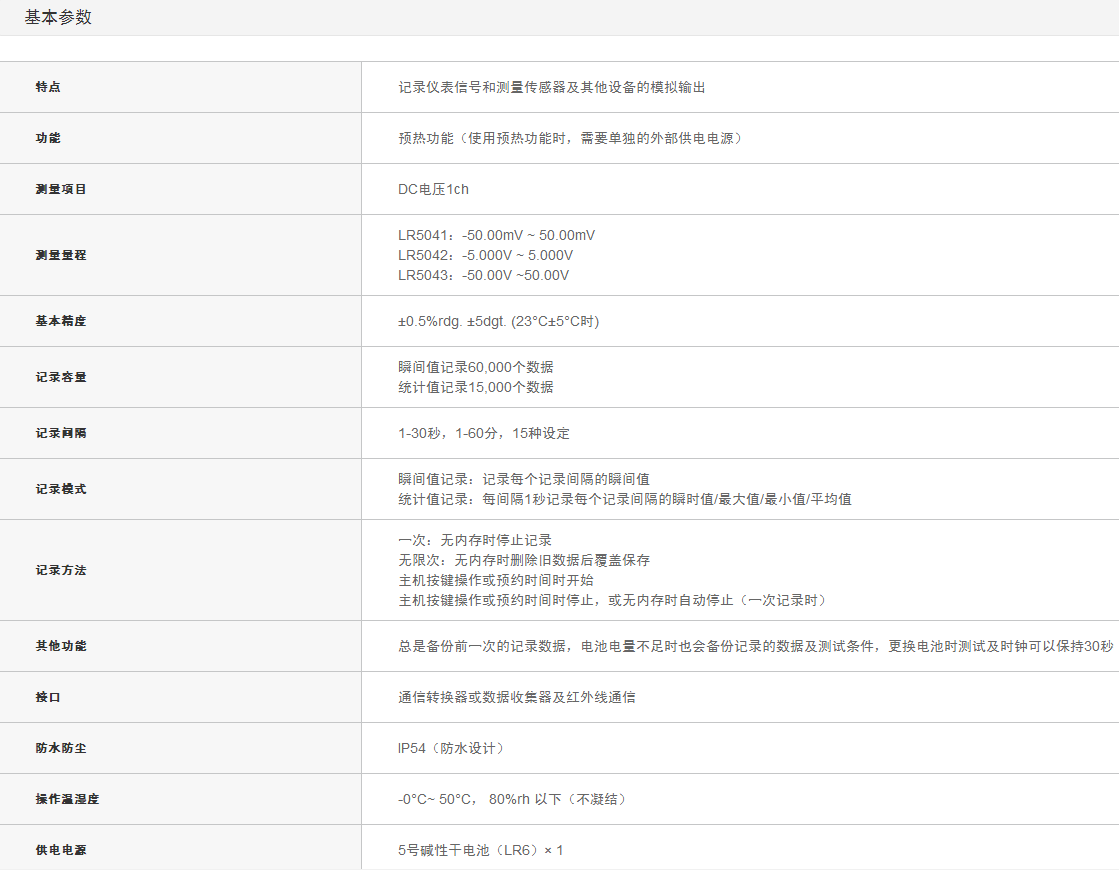Screen dimensions: 1119x870
Task: Click the 基本精度 row label
Action: pyautogui.click(x=61, y=321)
